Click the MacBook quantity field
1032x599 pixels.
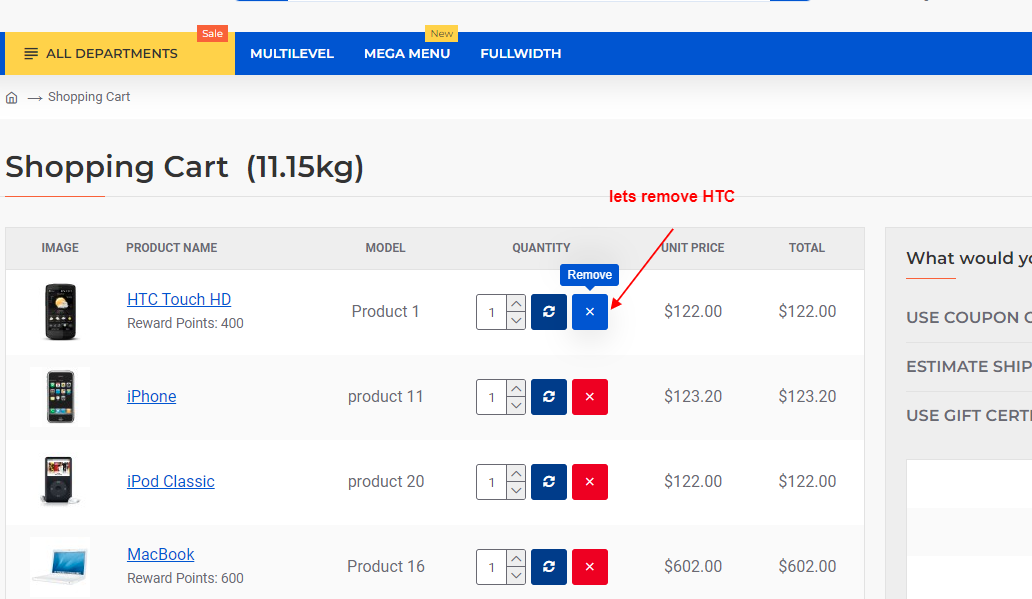[x=492, y=567]
